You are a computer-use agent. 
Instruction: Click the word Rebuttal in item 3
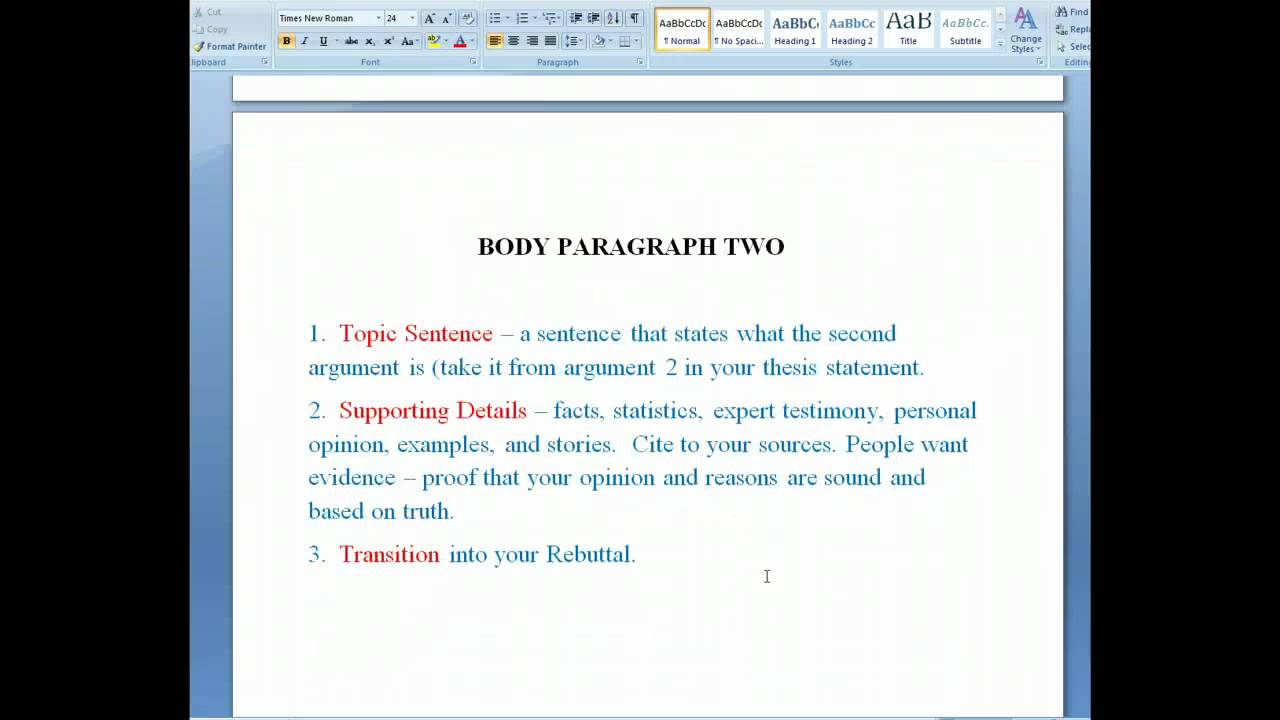coord(591,555)
